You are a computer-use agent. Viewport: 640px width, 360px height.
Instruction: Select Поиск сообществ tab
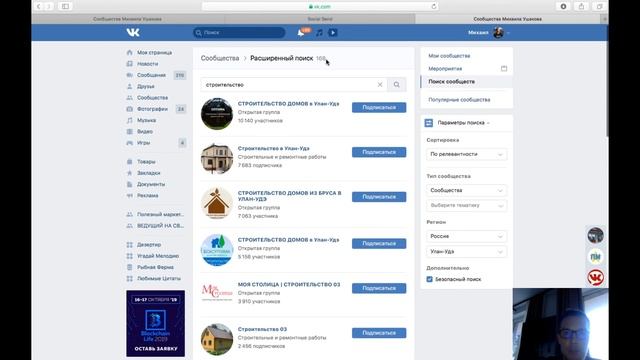[x=467, y=82]
